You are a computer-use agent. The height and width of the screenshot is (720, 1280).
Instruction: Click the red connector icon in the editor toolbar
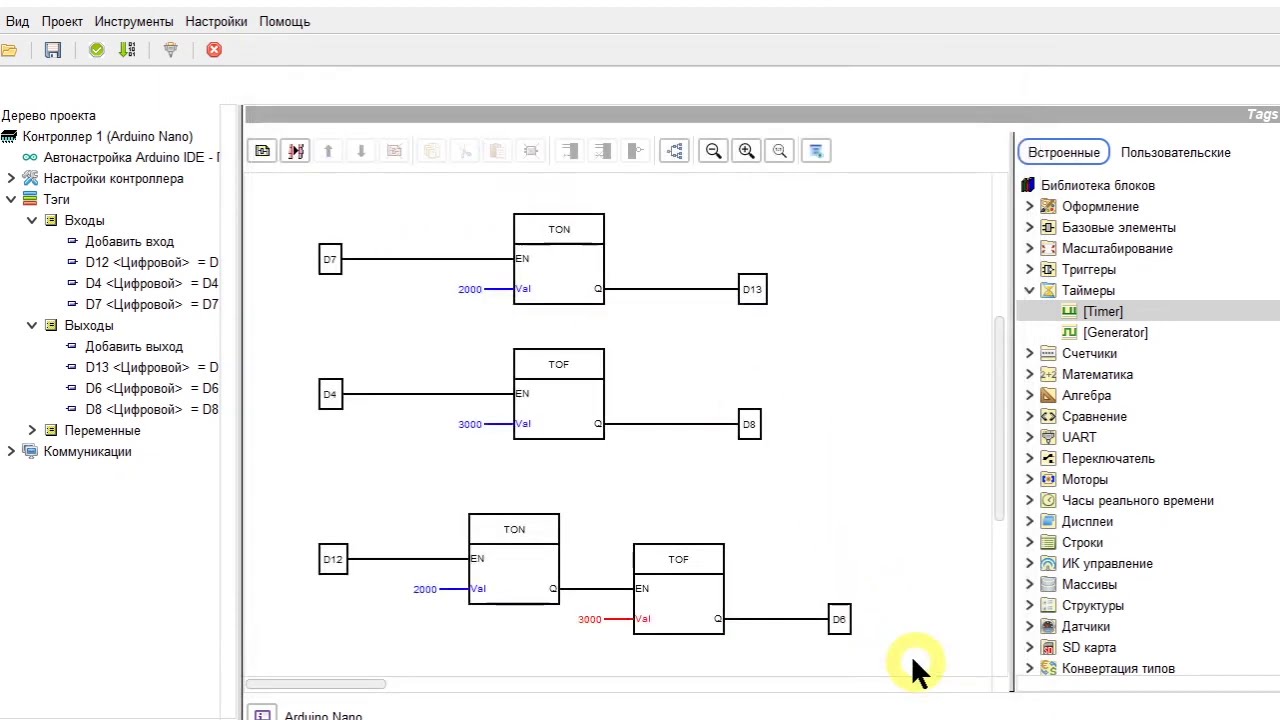tap(296, 151)
